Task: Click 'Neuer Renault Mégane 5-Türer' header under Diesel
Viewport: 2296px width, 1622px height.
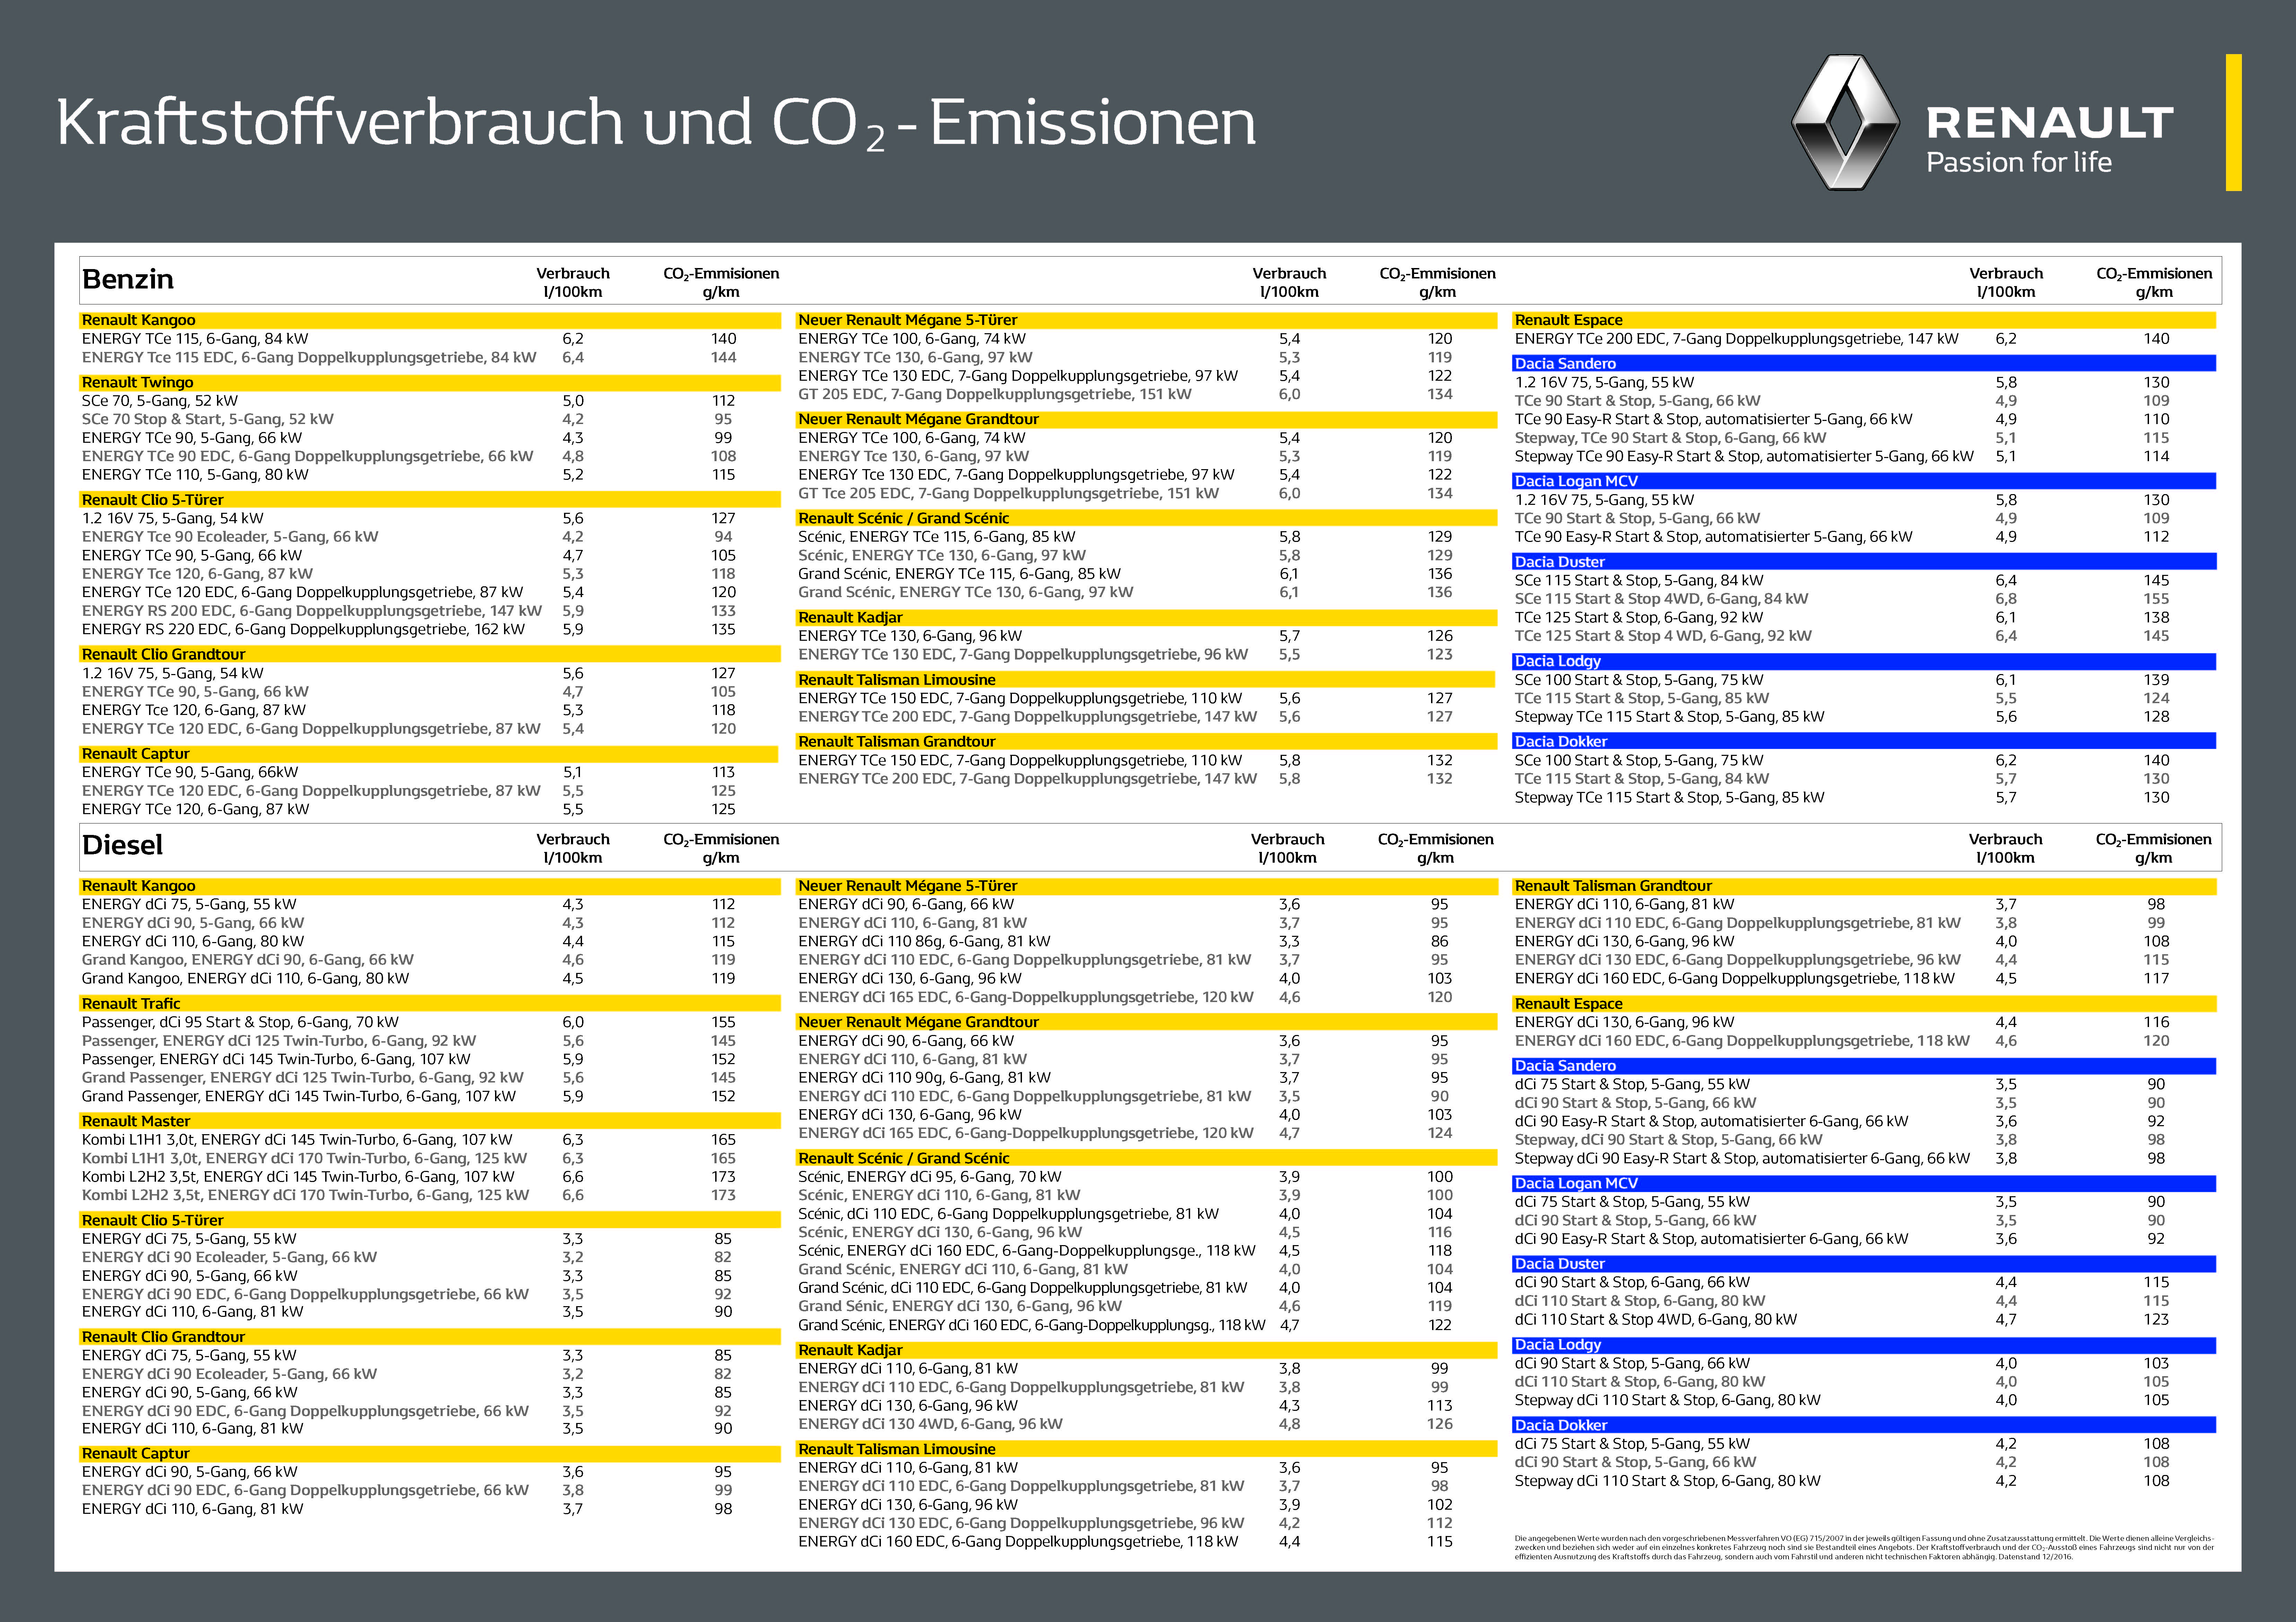Action: coord(1147,886)
